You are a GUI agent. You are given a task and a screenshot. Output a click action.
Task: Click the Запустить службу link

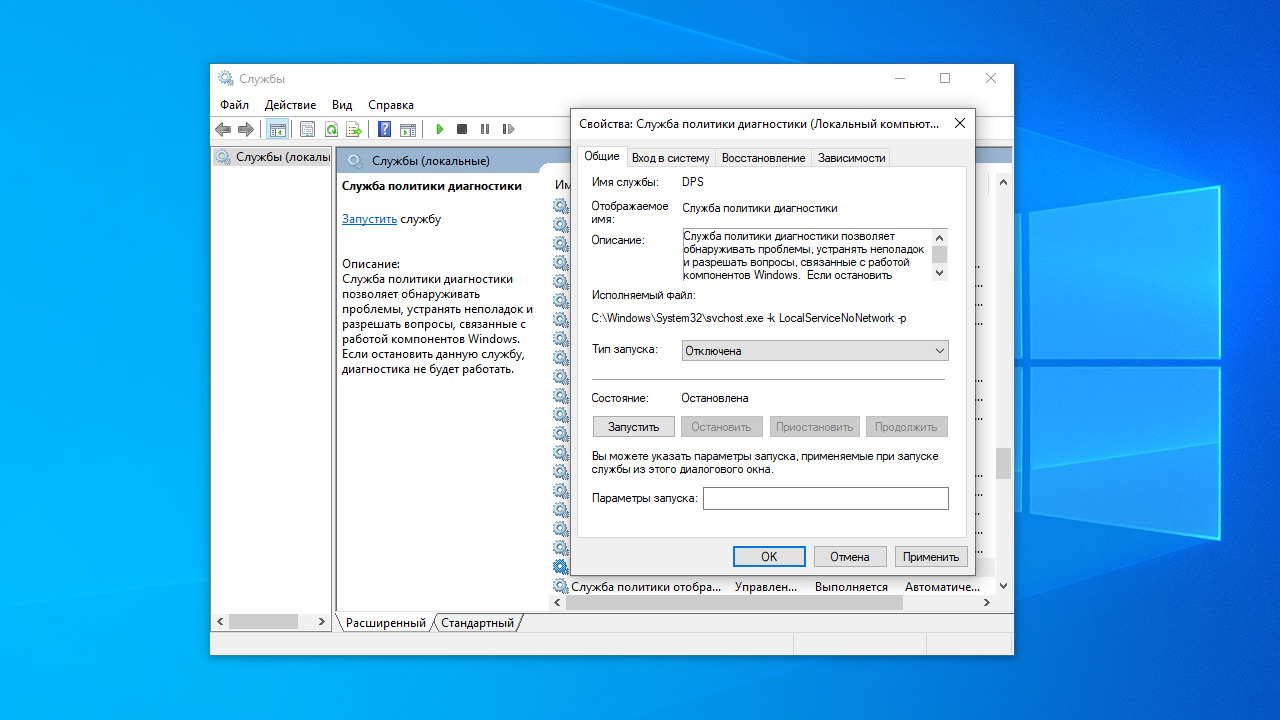tap(369, 219)
